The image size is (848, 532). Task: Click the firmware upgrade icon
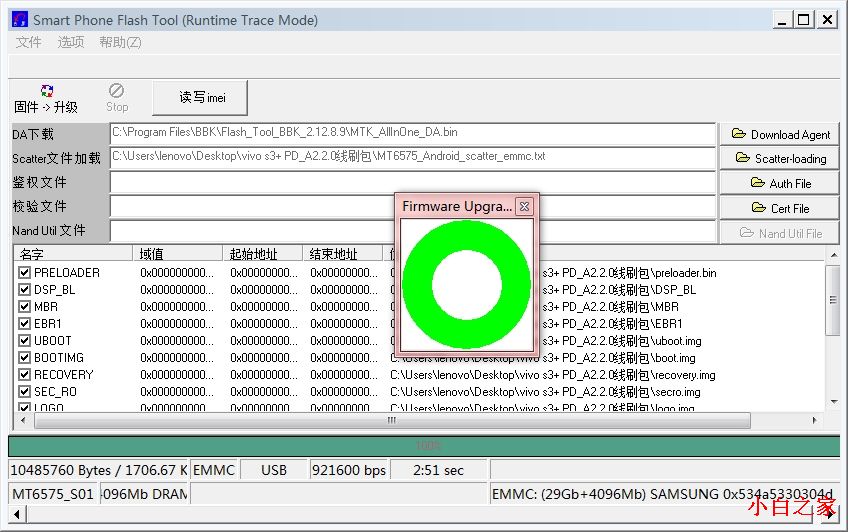coord(47,91)
